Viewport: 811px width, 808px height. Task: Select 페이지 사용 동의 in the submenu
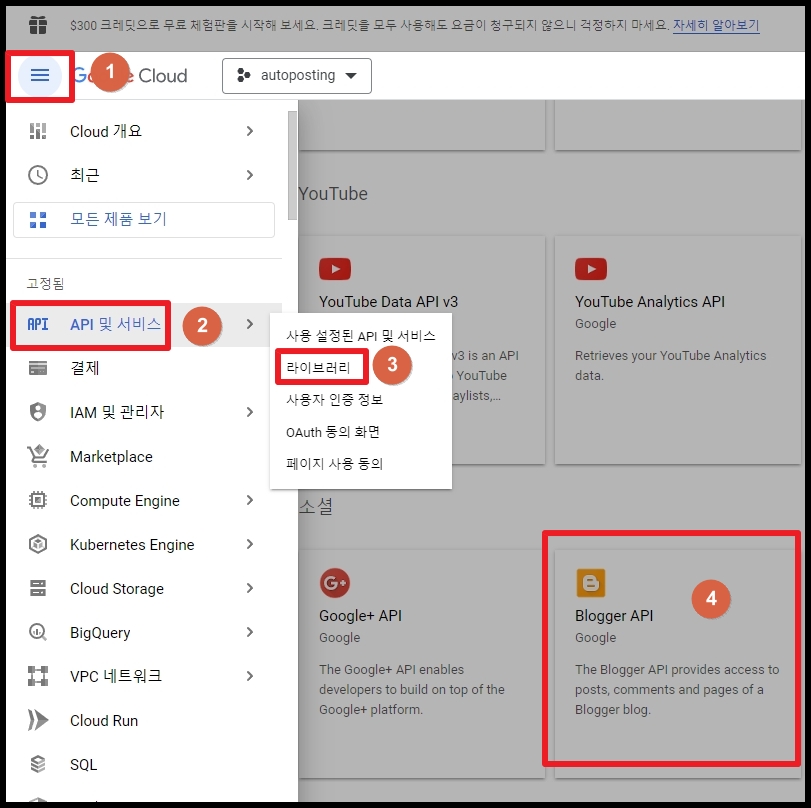coord(335,463)
